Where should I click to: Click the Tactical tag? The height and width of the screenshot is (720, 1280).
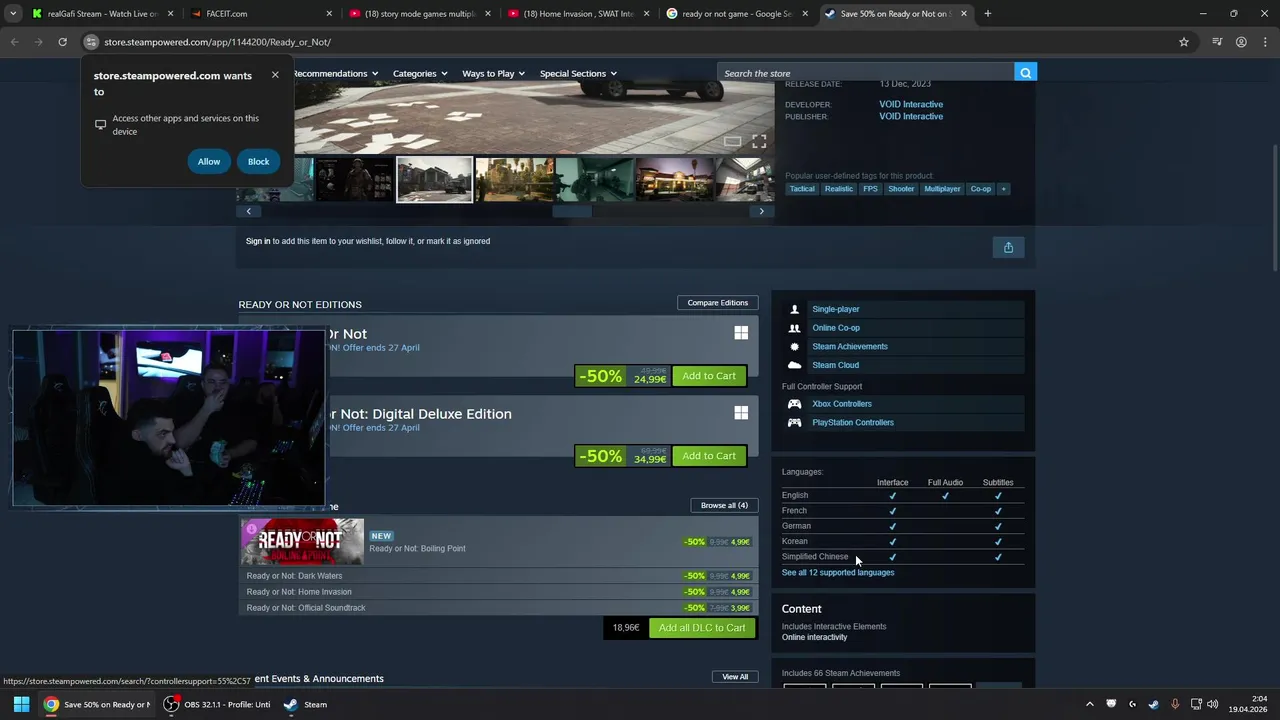(x=802, y=189)
